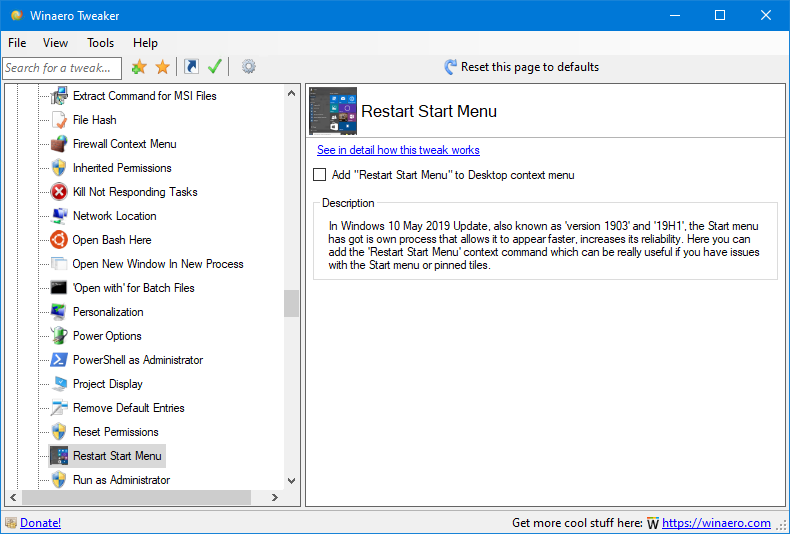Select PowerShell as Administrator
This screenshot has width=790, height=534.
138,360
